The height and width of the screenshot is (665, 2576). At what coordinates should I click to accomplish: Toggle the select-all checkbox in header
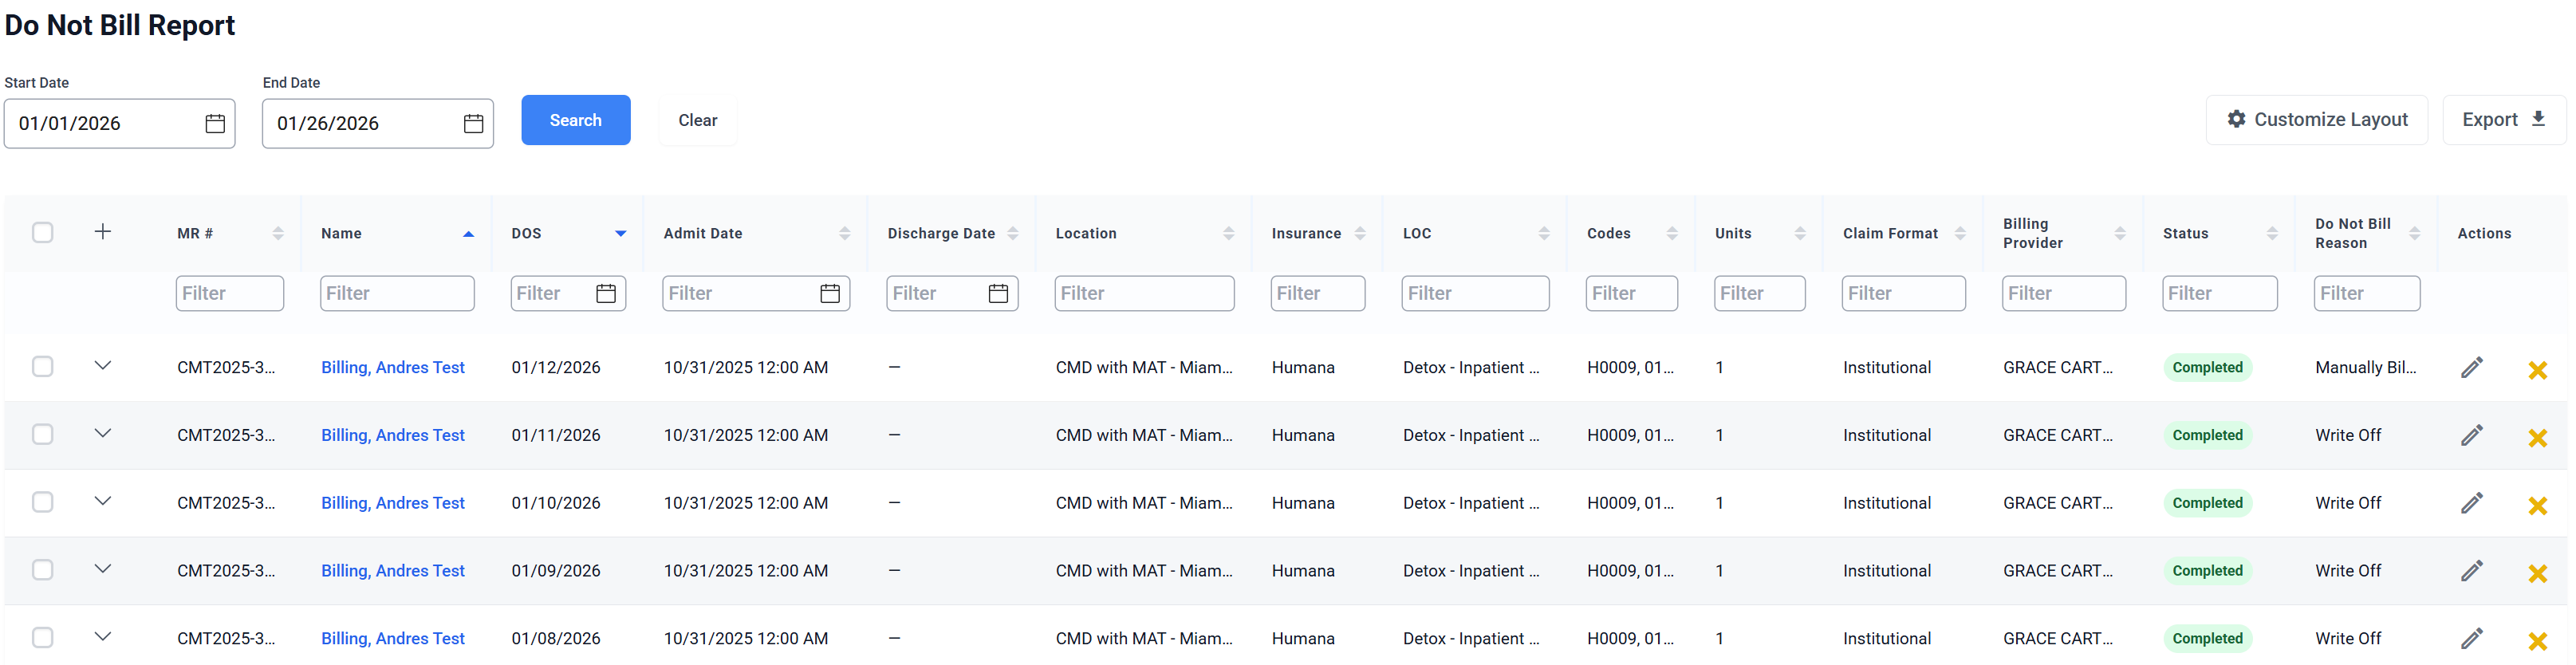tap(42, 233)
